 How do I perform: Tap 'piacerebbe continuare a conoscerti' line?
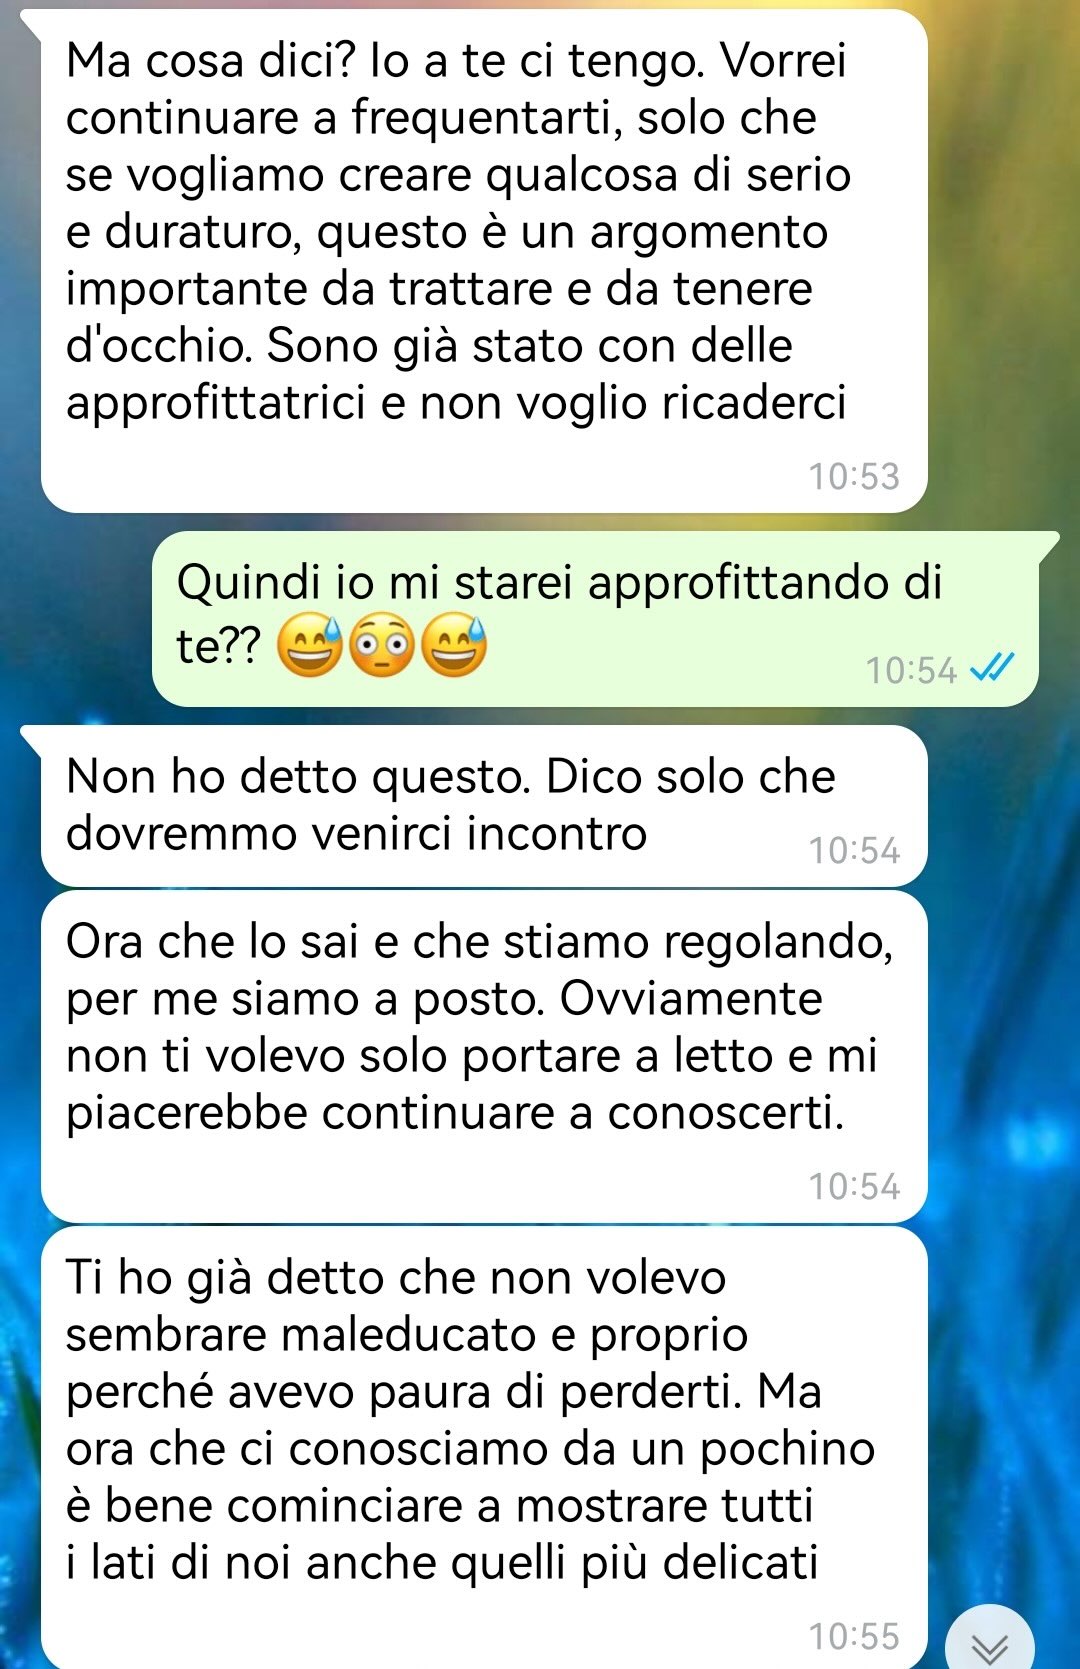pos(455,1113)
